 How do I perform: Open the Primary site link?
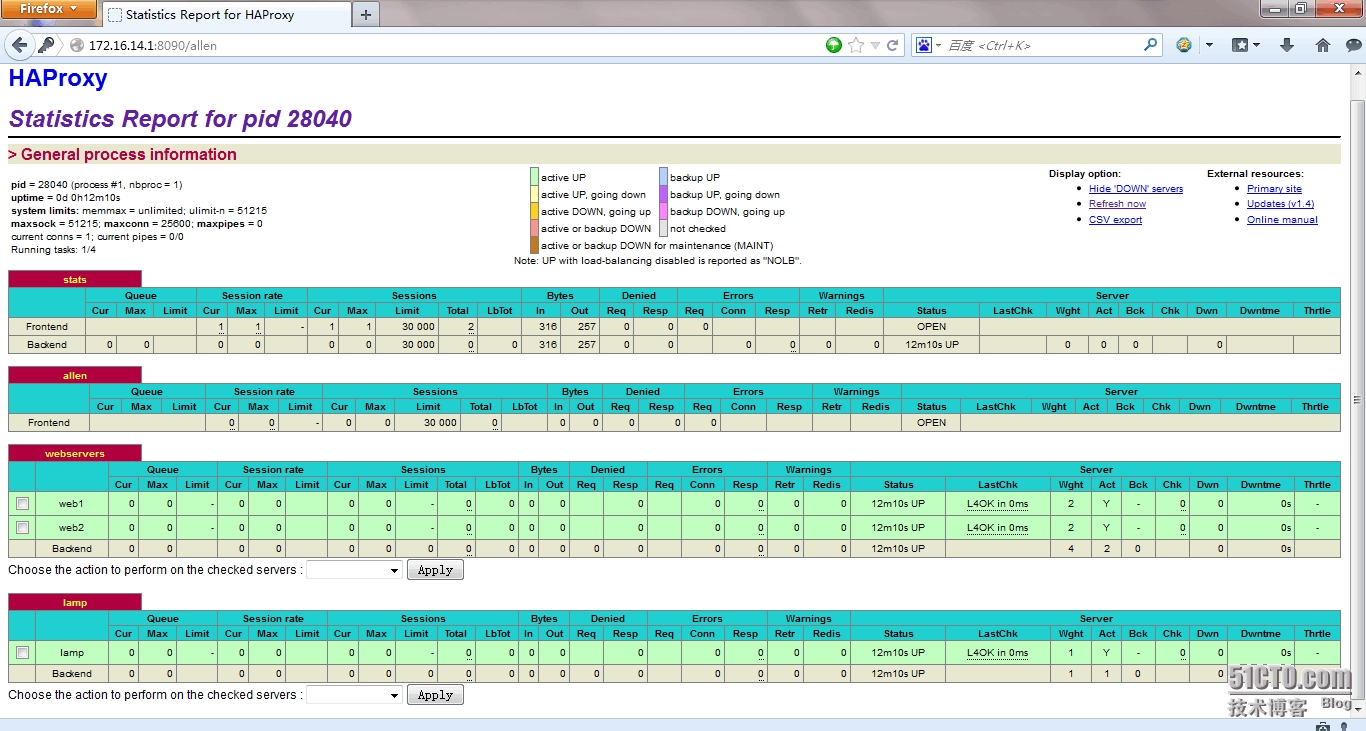tap(1274, 188)
